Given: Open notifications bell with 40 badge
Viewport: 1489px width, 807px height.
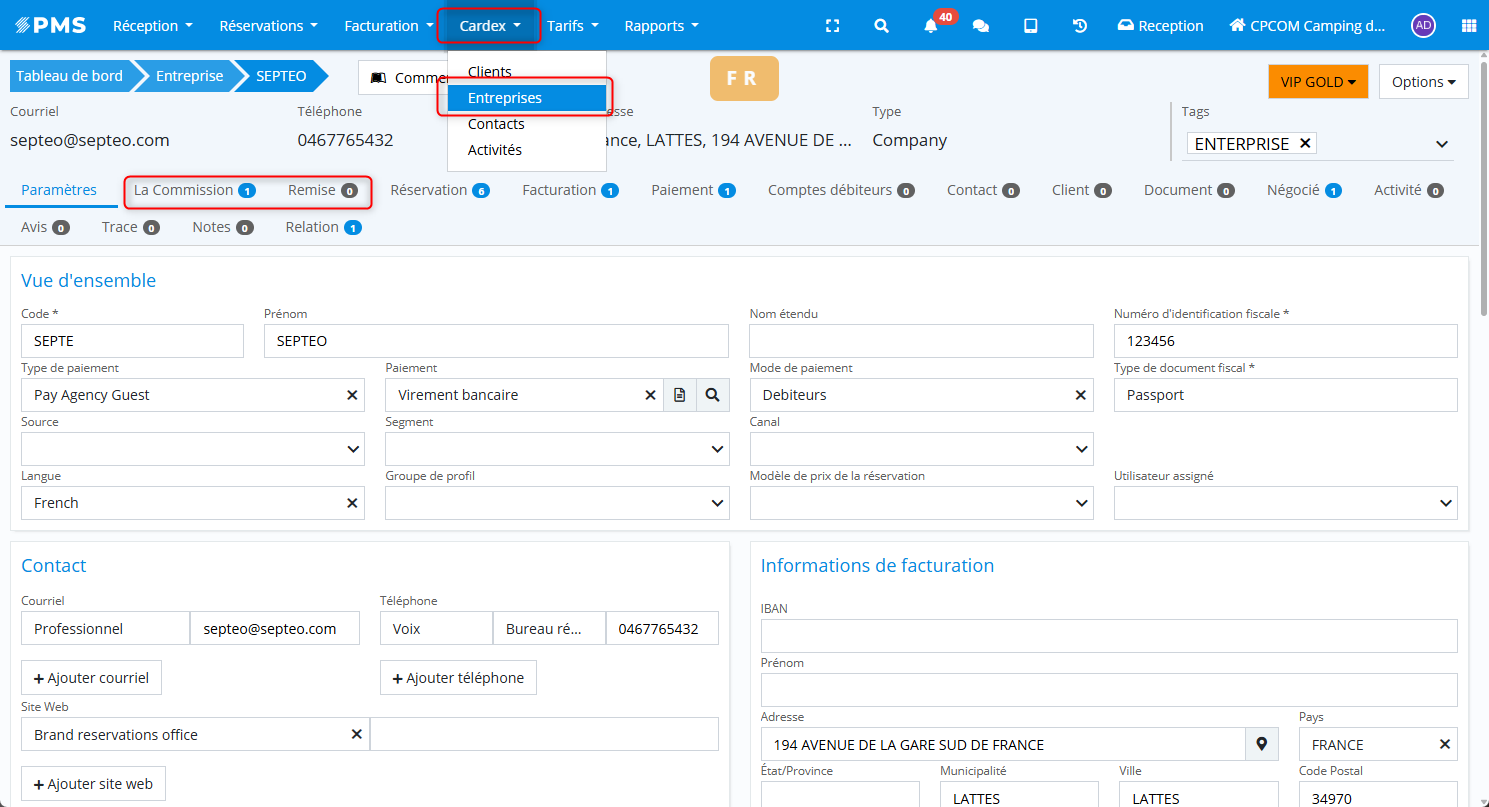Looking at the screenshot, I should tap(931, 26).
